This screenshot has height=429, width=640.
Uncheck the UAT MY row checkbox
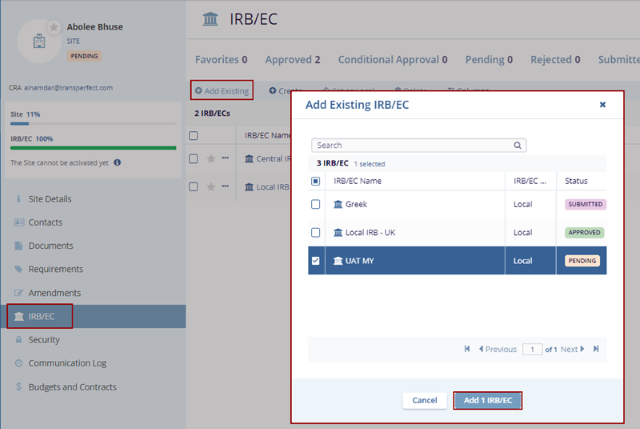coord(316,261)
